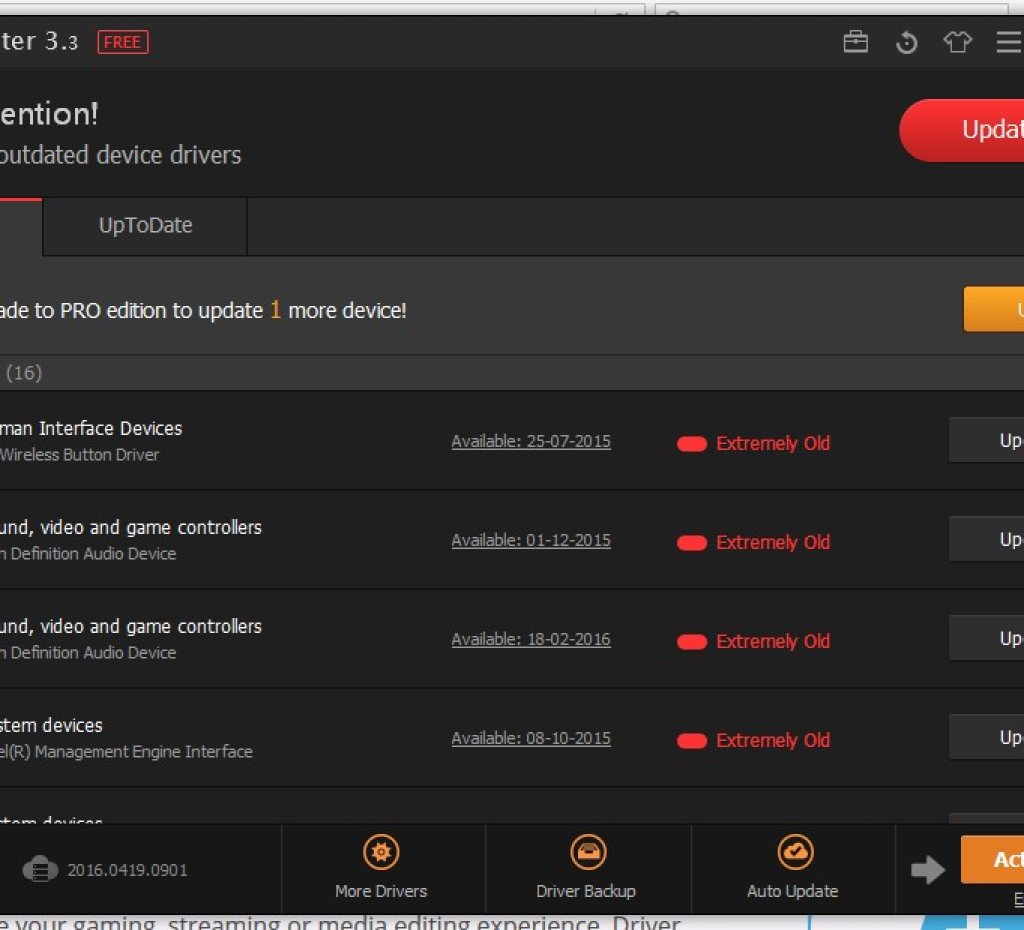The width and height of the screenshot is (1024, 930).
Task: Click the Driver Backup icon
Action: (588, 852)
